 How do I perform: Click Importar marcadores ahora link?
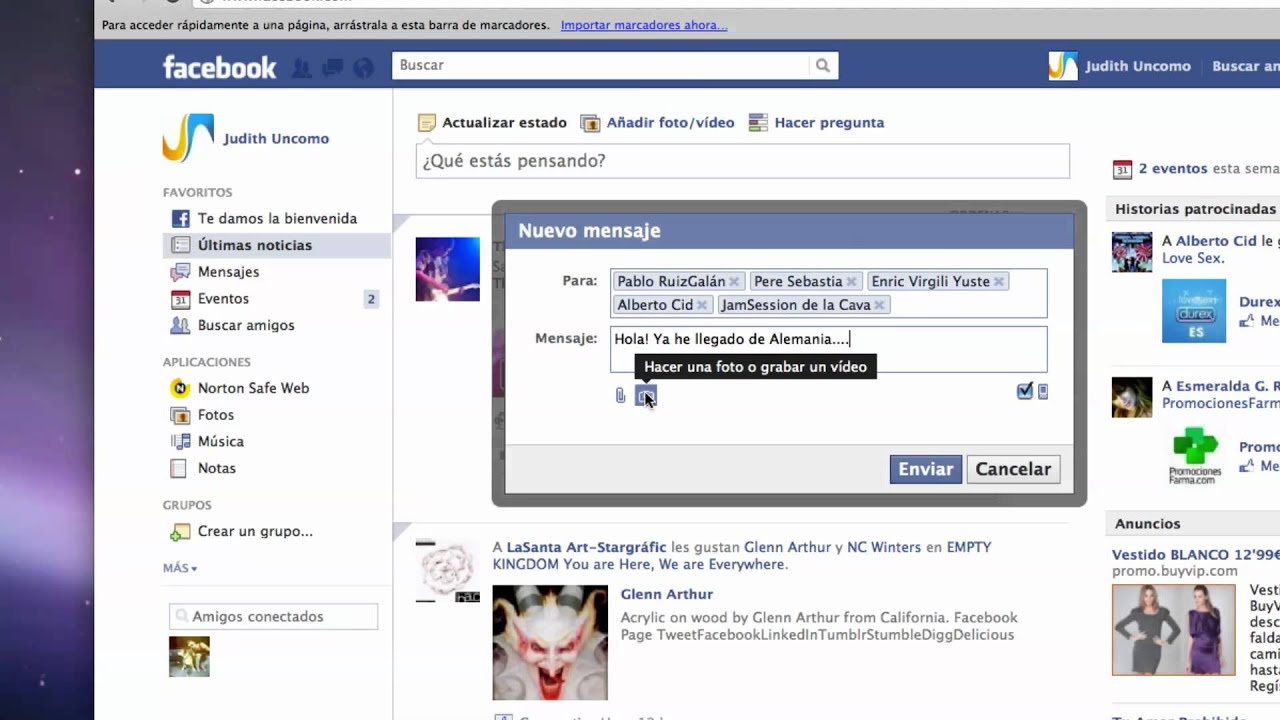pos(644,25)
